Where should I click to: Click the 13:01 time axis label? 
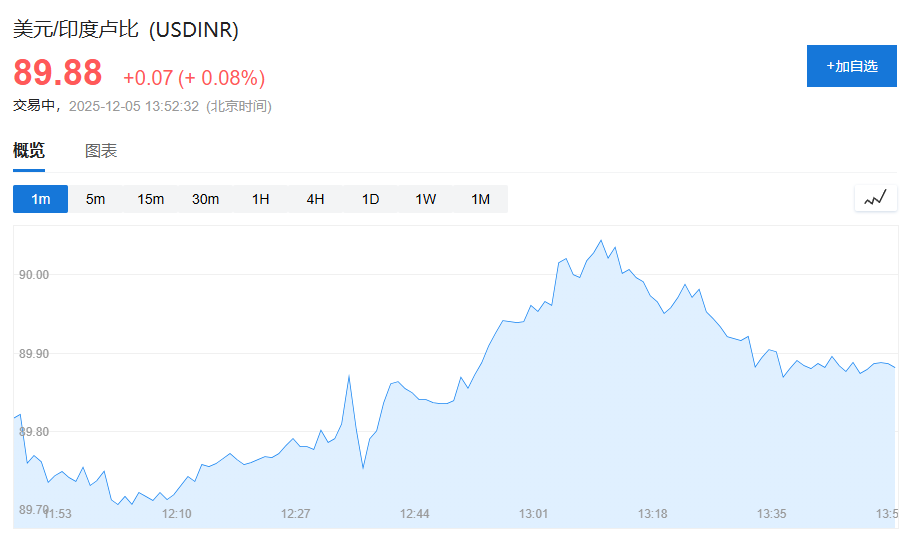coord(534,514)
